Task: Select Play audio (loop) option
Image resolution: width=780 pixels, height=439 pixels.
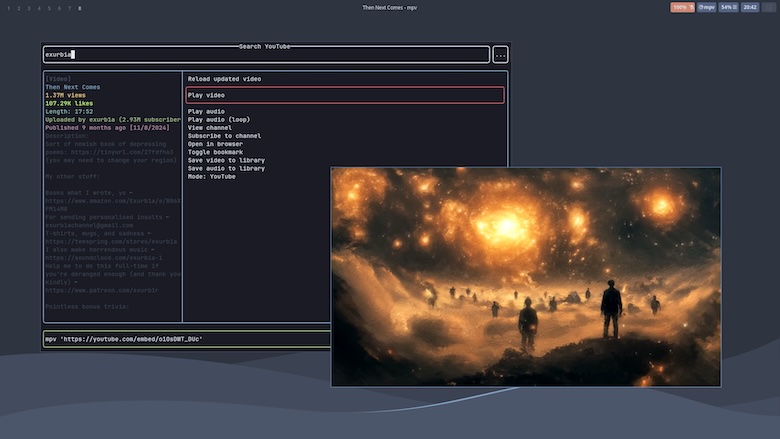Action: [x=218, y=119]
